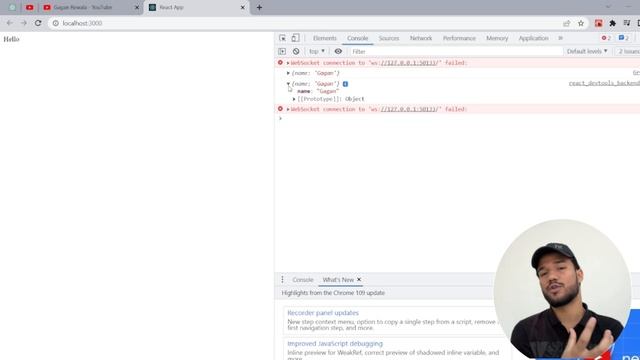Open the Sources tab

coord(389,38)
